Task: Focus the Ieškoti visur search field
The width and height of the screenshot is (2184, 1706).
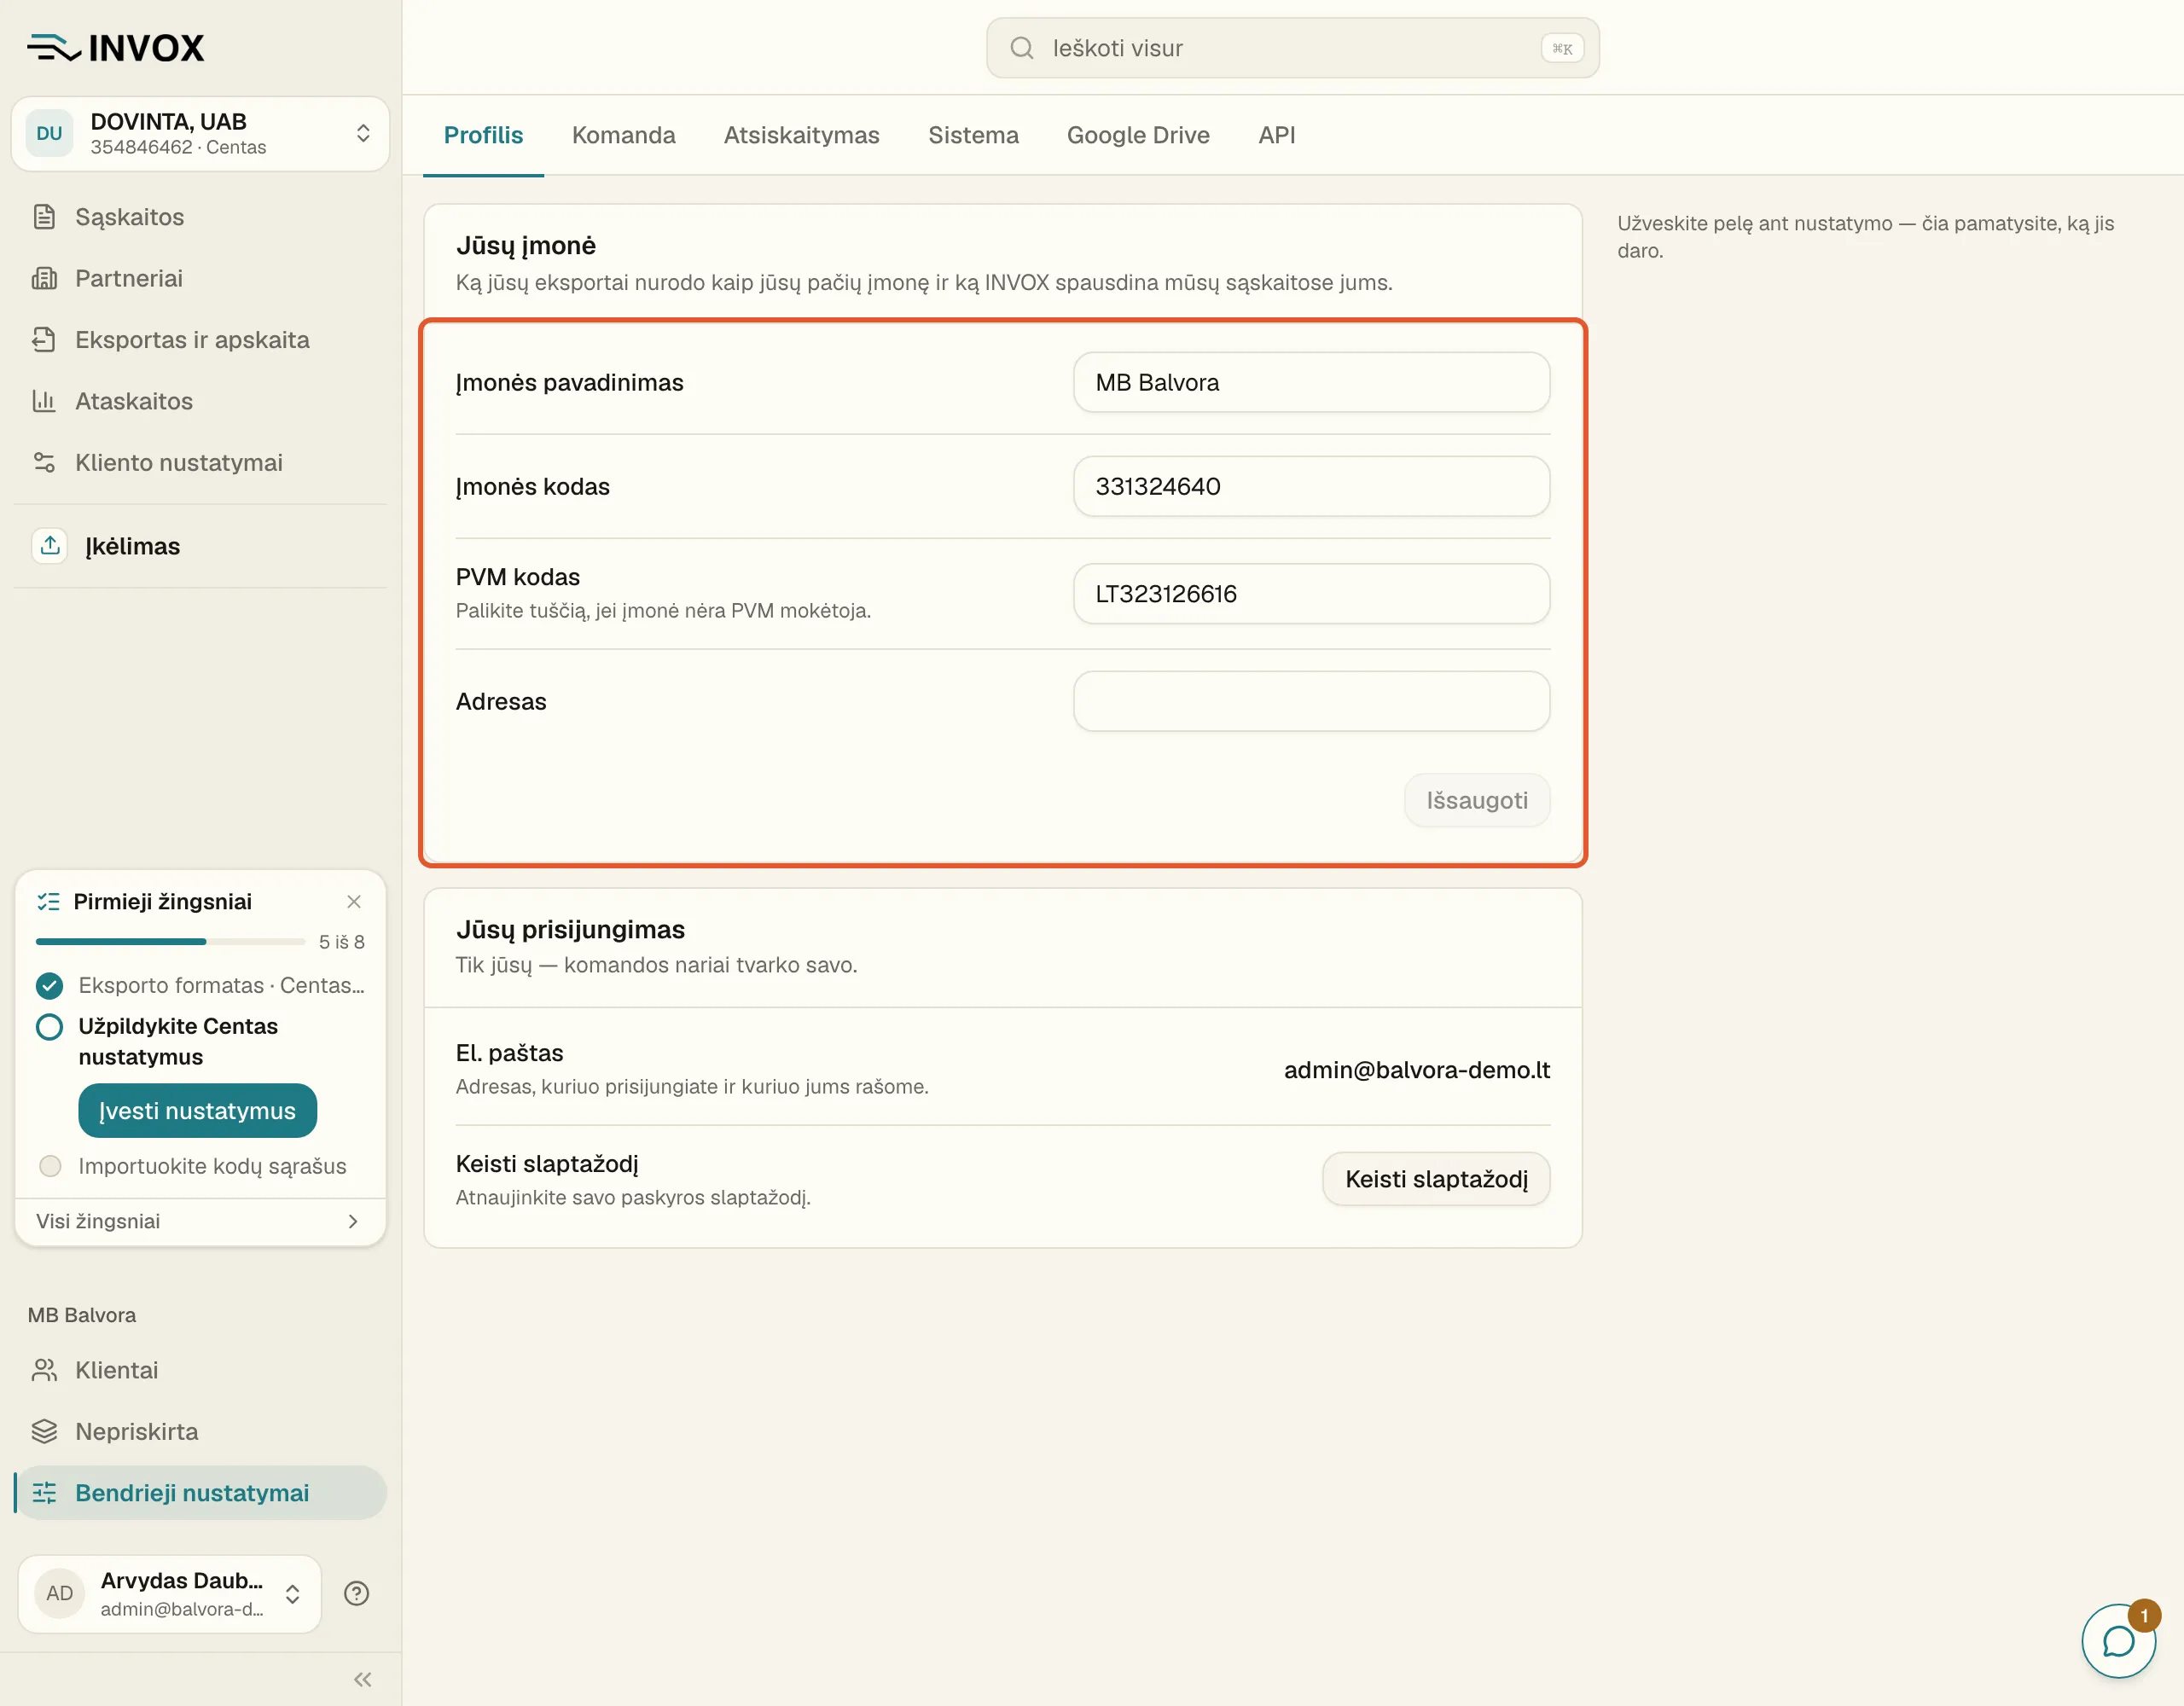Action: tap(1292, 48)
